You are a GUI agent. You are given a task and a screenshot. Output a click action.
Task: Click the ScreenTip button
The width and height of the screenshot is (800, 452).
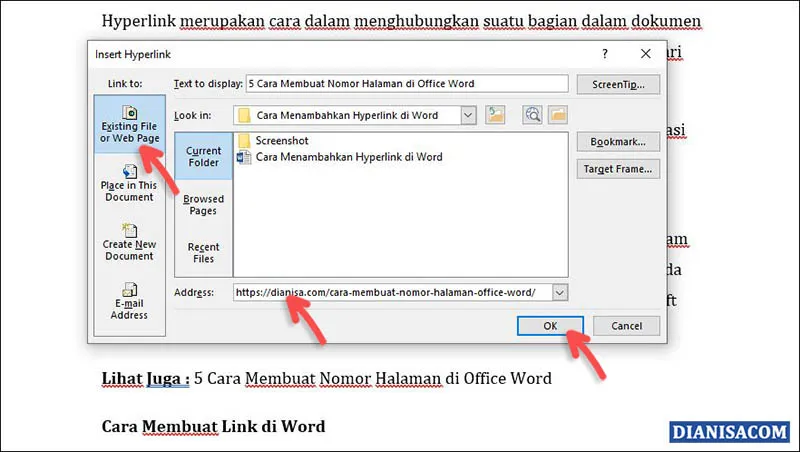[618, 85]
